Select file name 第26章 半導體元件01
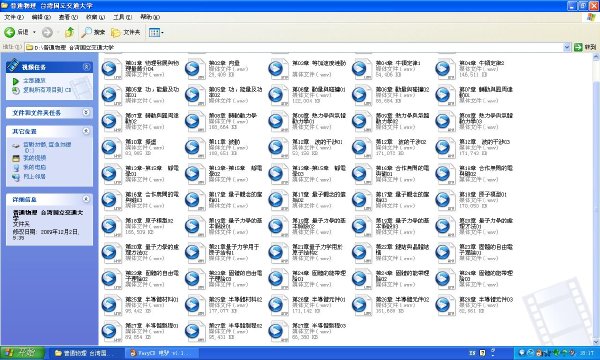This screenshot has height=360, width=600. (319, 300)
